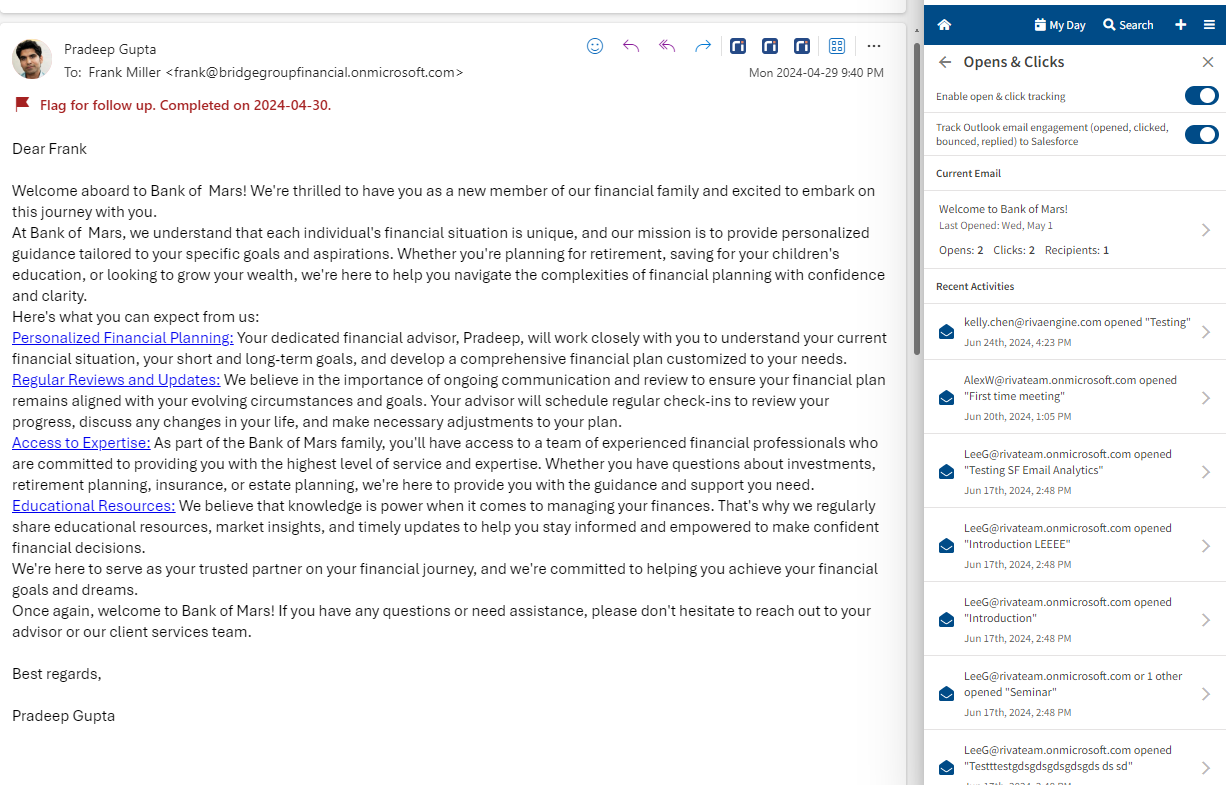Close the Opens & Clicks panel

pos(1207,62)
